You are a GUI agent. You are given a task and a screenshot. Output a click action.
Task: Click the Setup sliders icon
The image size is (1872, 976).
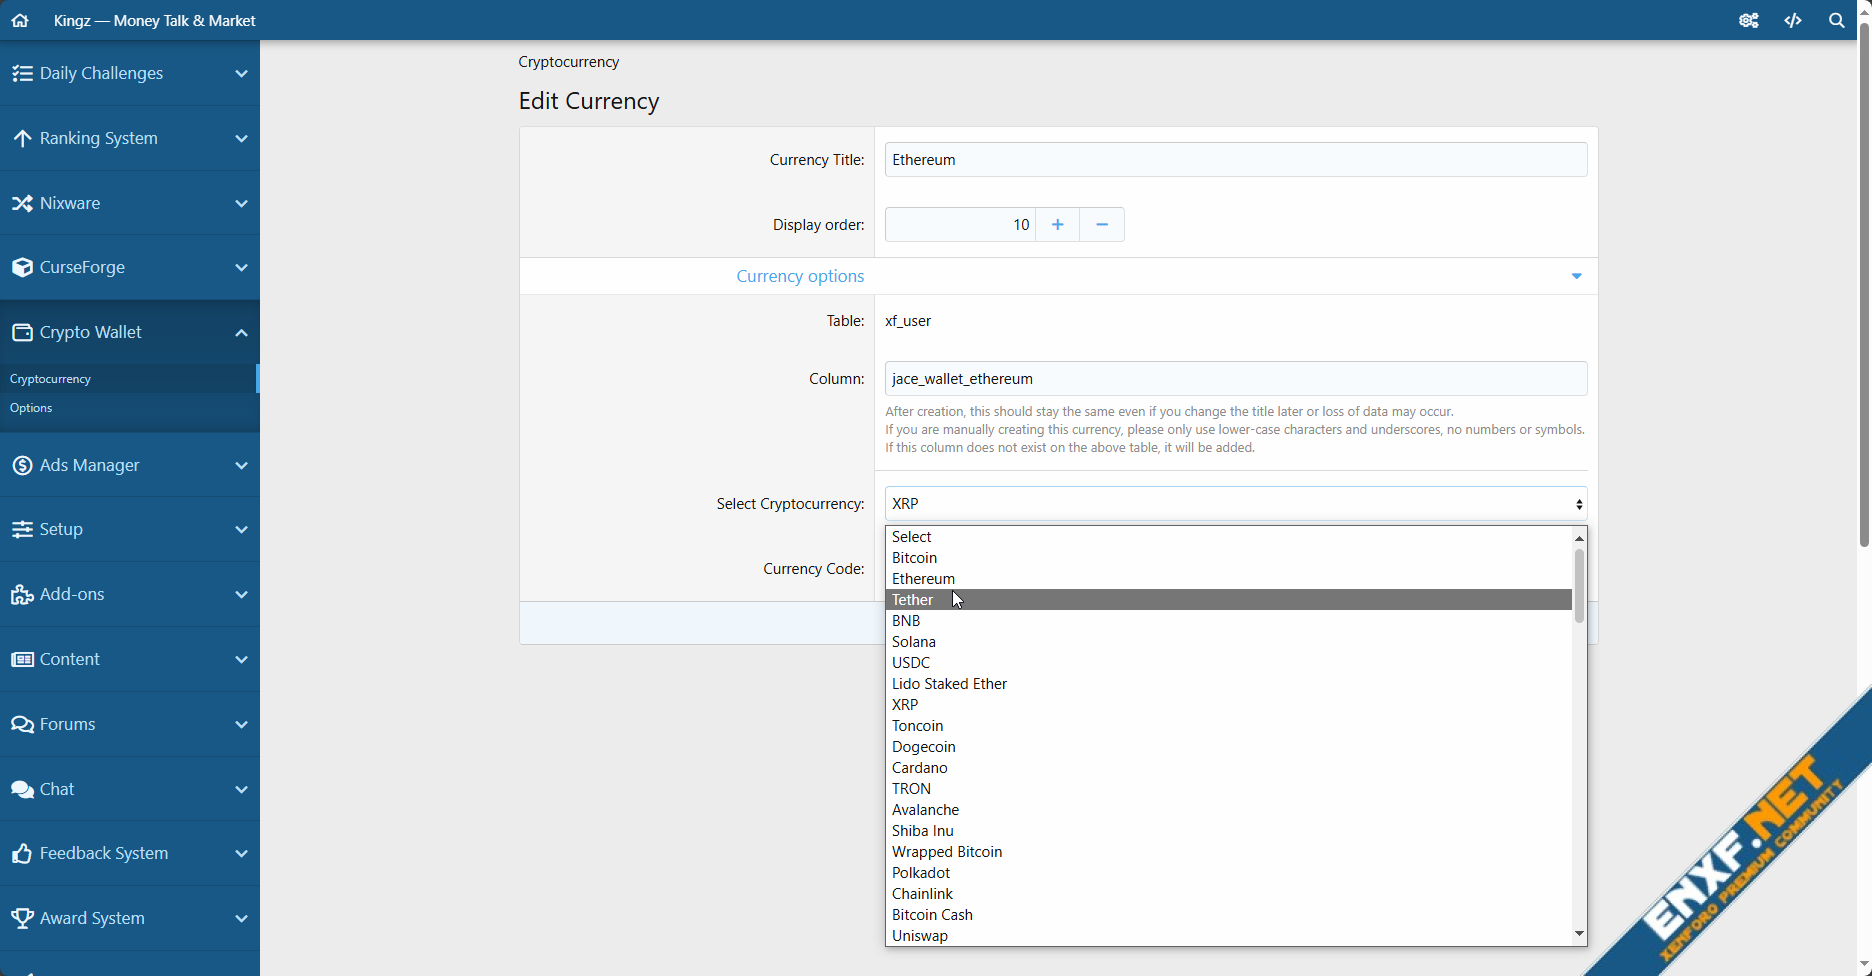[x=22, y=529]
